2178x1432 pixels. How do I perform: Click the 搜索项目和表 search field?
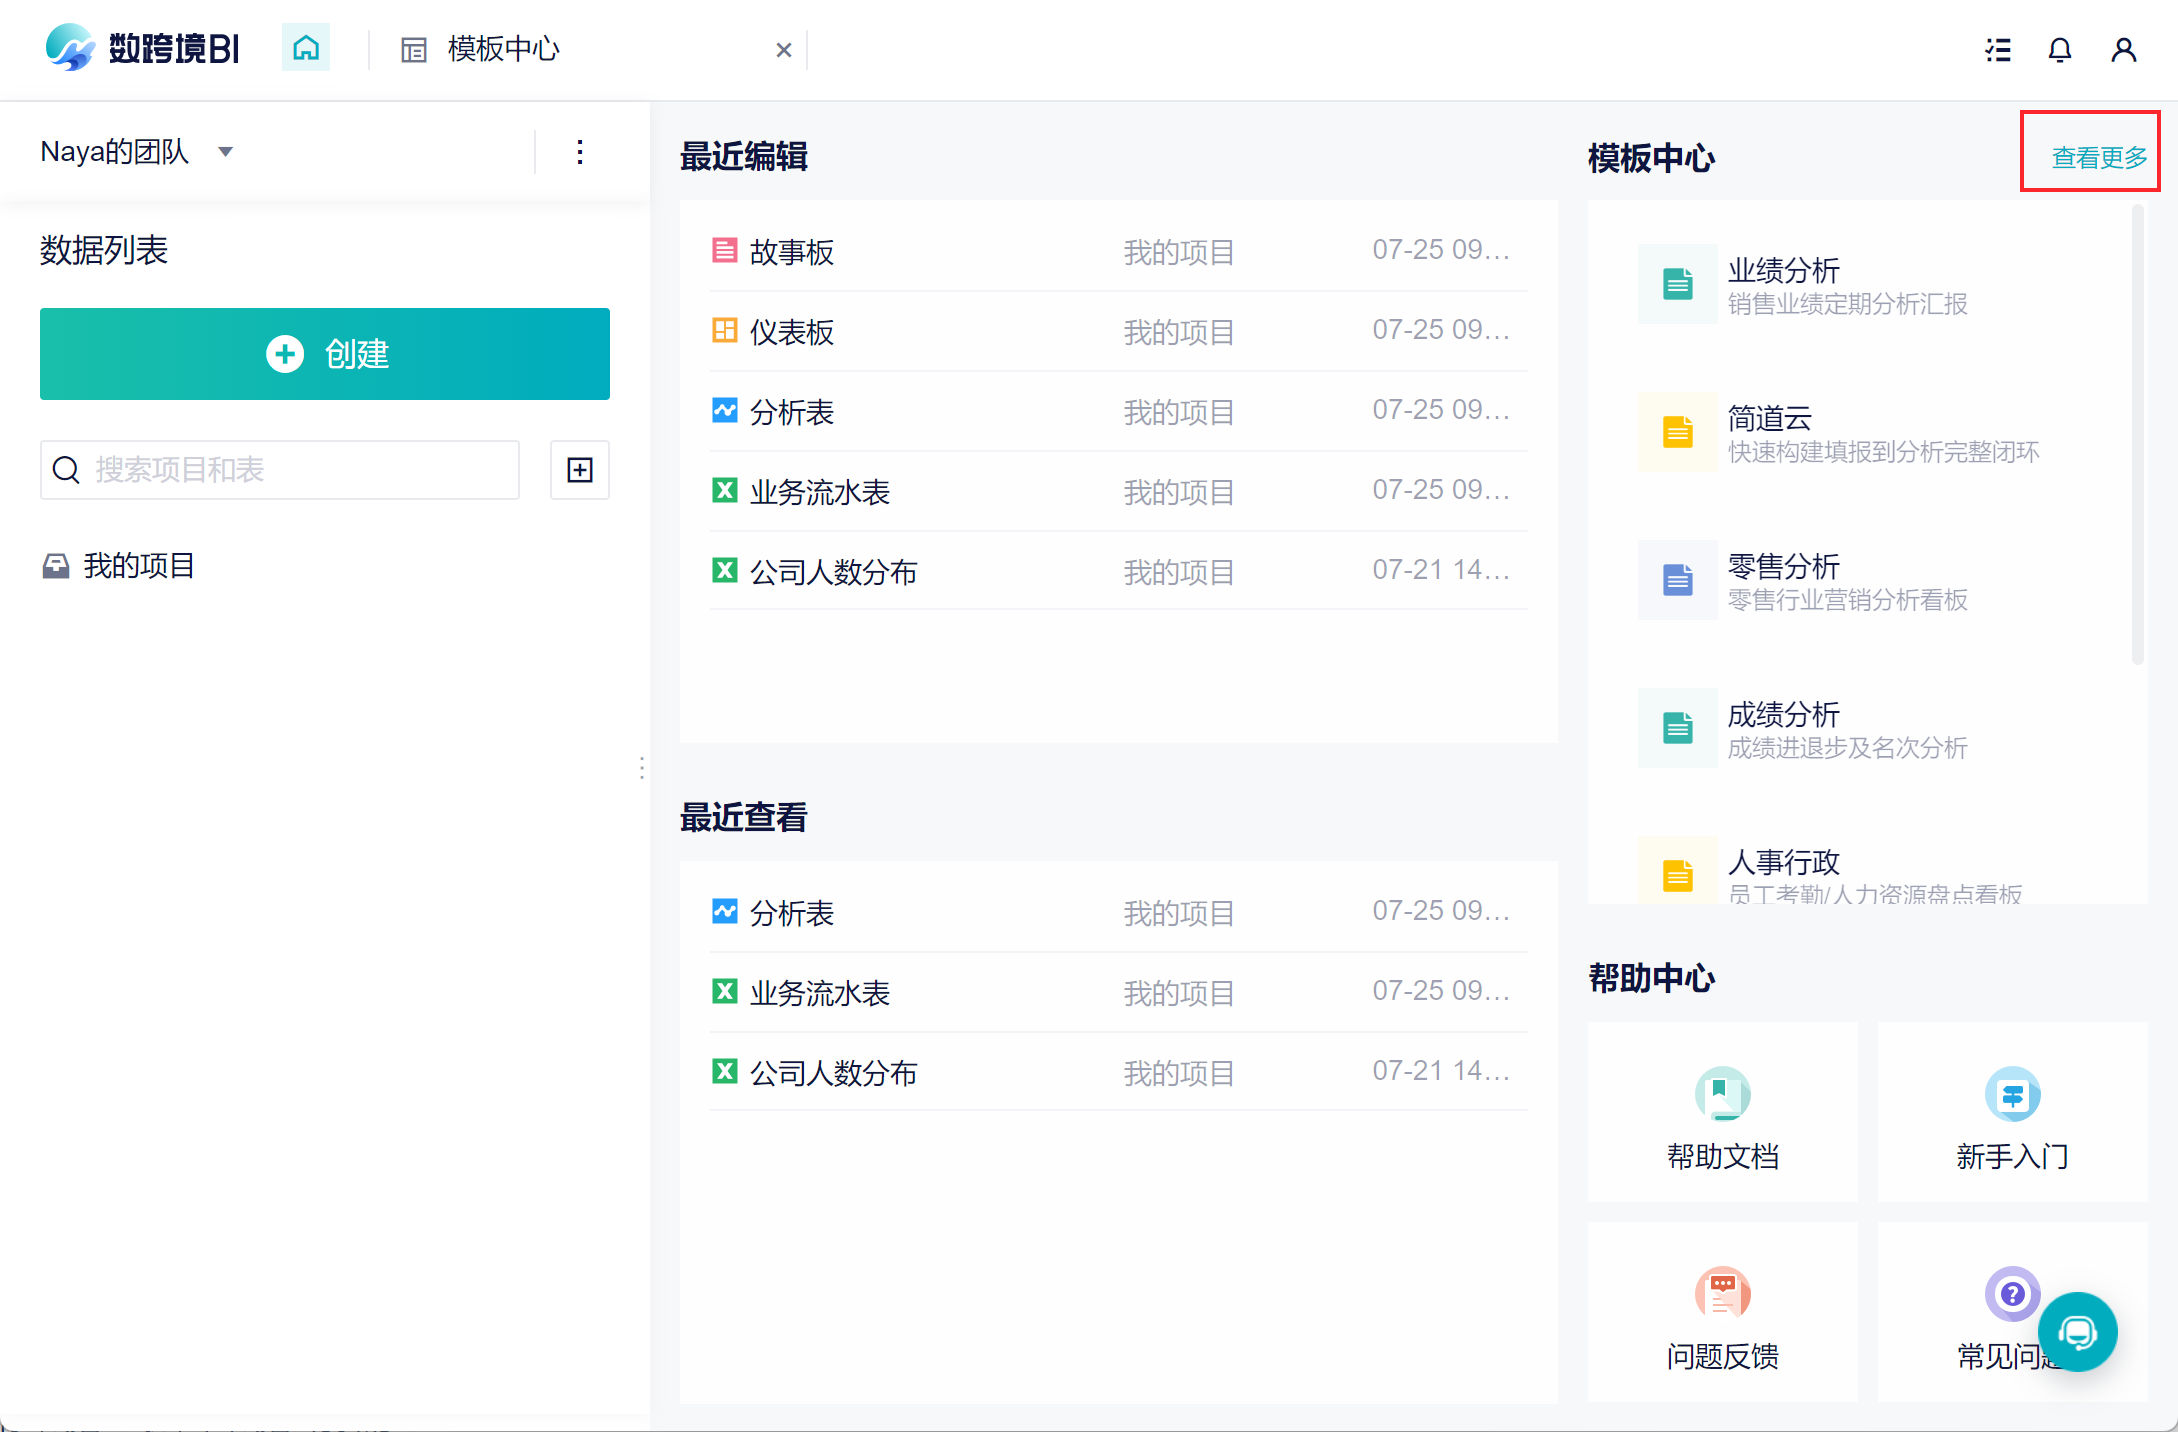[280, 470]
